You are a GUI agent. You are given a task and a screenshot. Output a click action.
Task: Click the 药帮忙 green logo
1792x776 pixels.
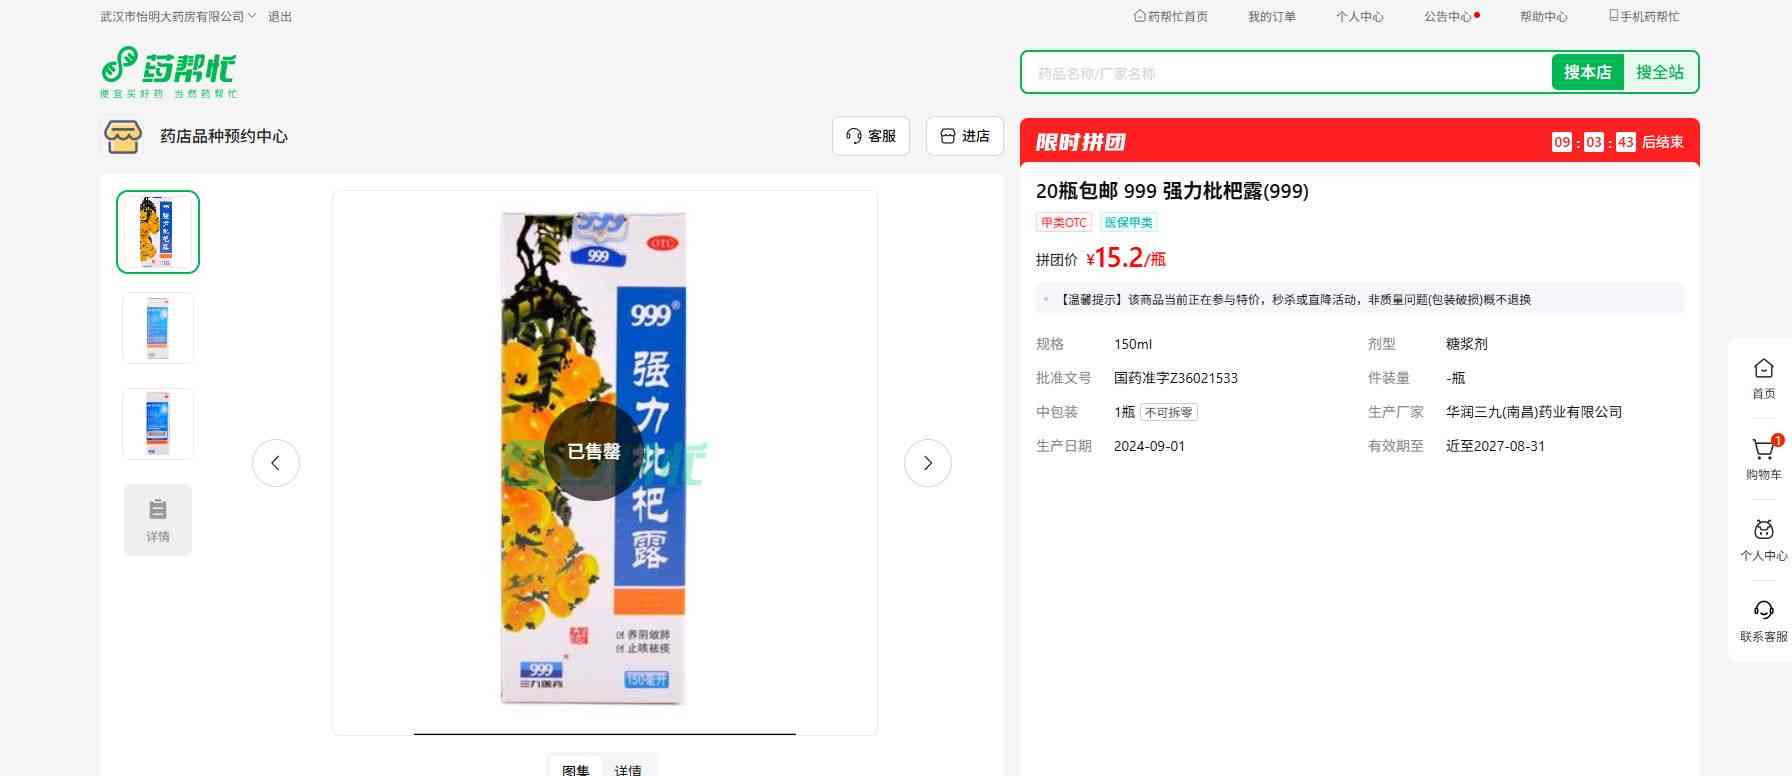tap(169, 72)
